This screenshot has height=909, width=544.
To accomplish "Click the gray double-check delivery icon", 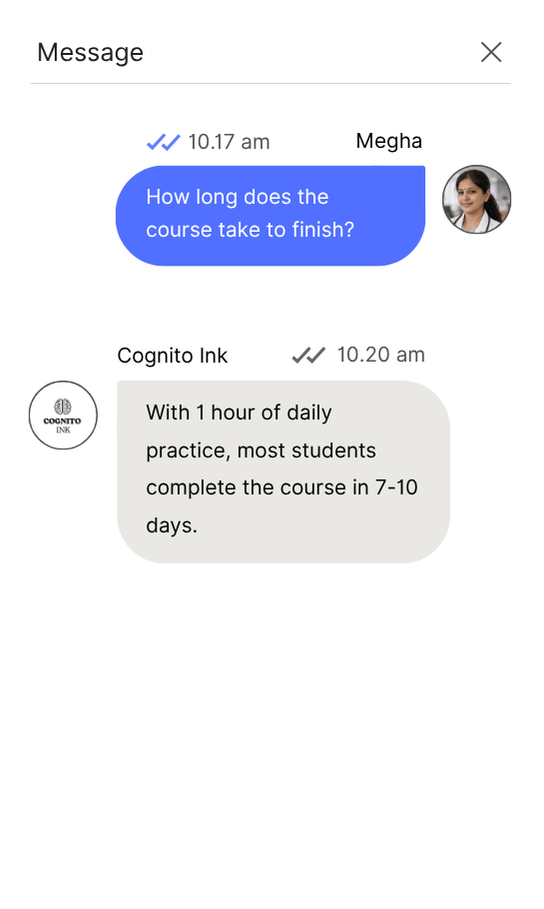I will [309, 355].
